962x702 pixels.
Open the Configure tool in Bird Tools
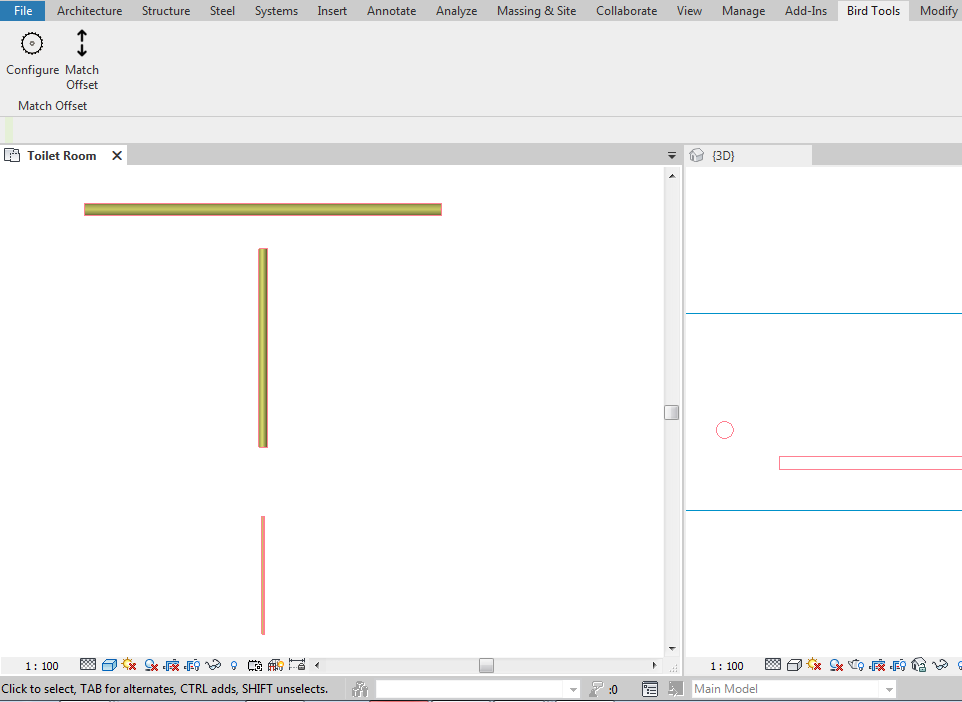point(32,54)
